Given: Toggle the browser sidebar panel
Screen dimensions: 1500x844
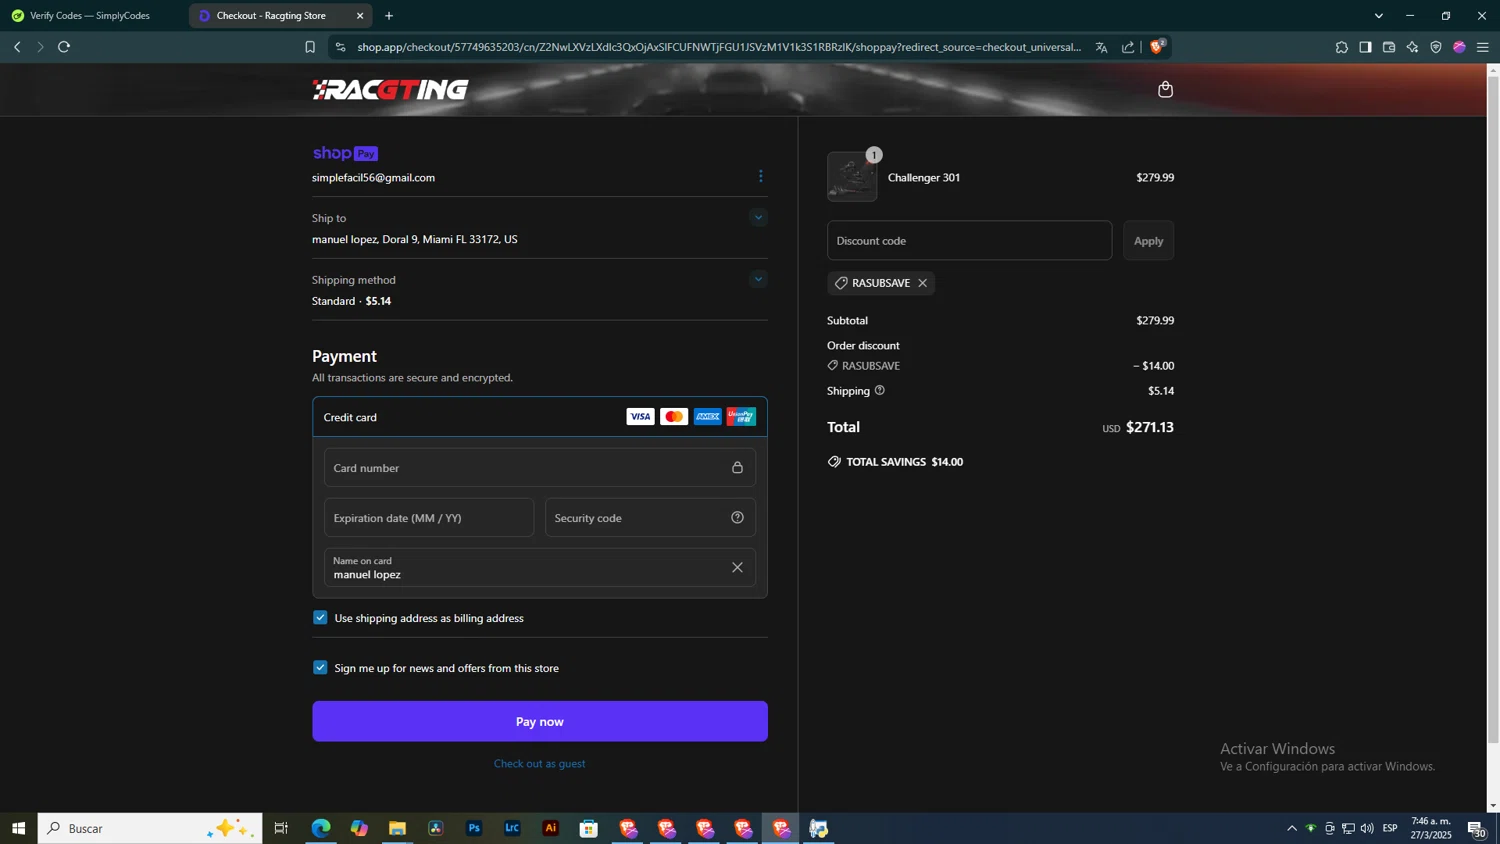Looking at the screenshot, I should pos(1365,47).
